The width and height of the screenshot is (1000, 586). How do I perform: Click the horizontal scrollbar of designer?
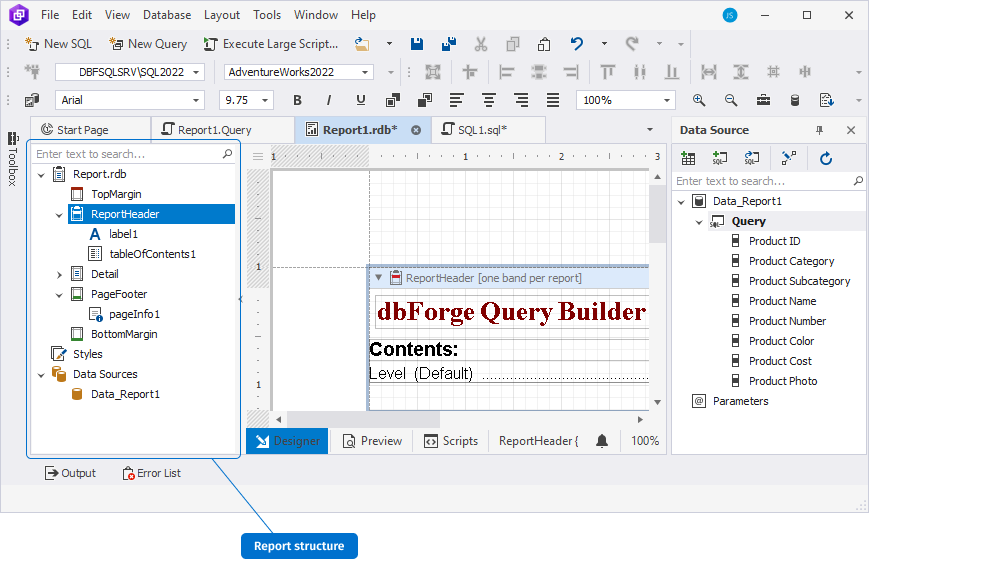[364, 420]
